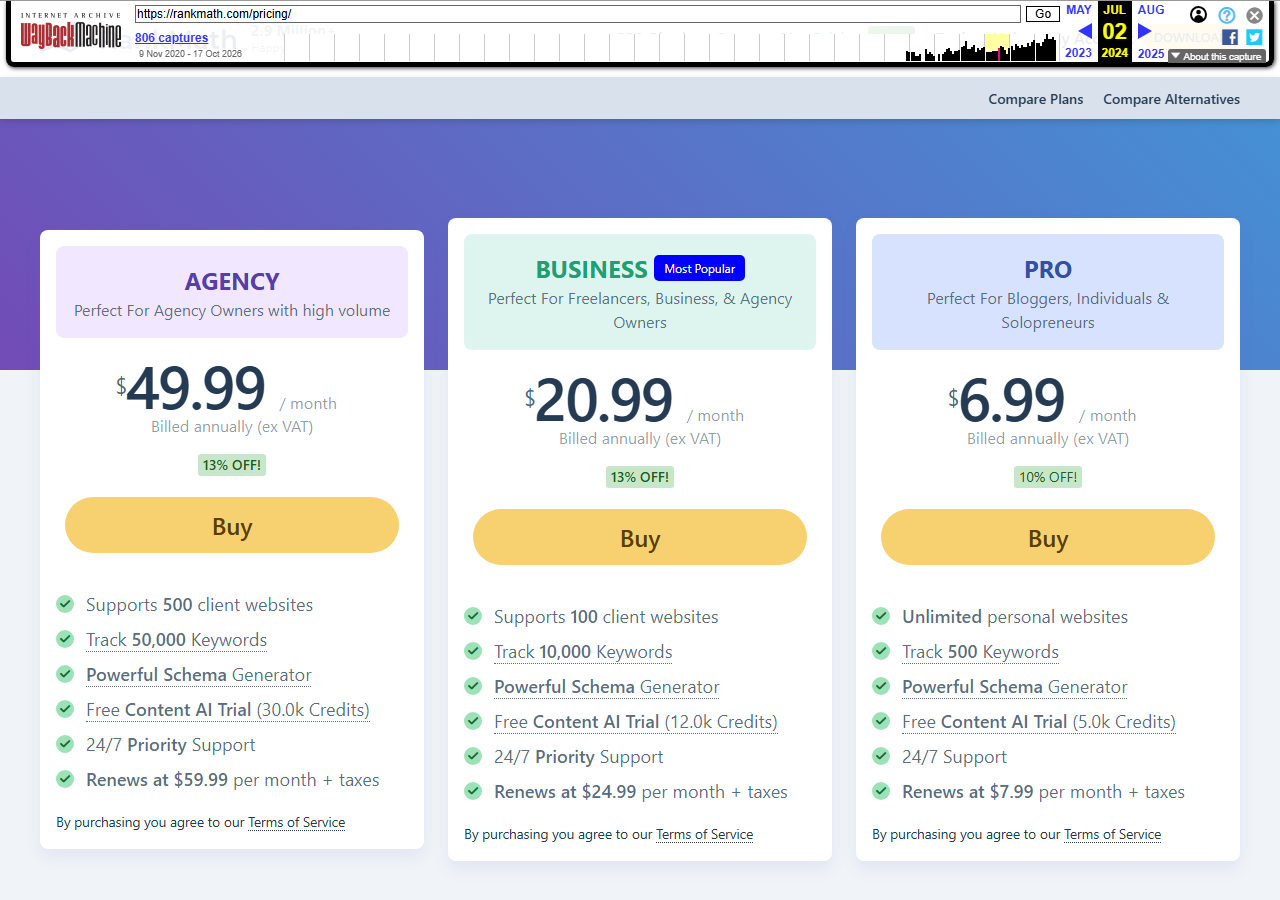Open Terms of Service in BUSINESS card
The image size is (1280, 900).
click(x=705, y=835)
